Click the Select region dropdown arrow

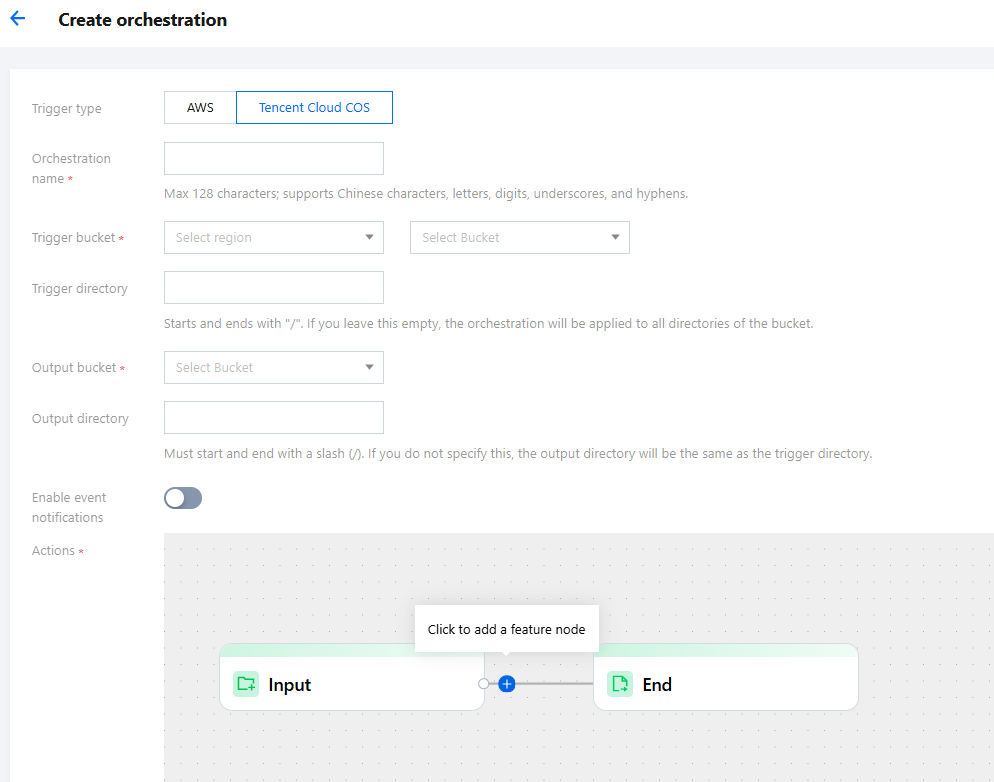click(x=369, y=238)
